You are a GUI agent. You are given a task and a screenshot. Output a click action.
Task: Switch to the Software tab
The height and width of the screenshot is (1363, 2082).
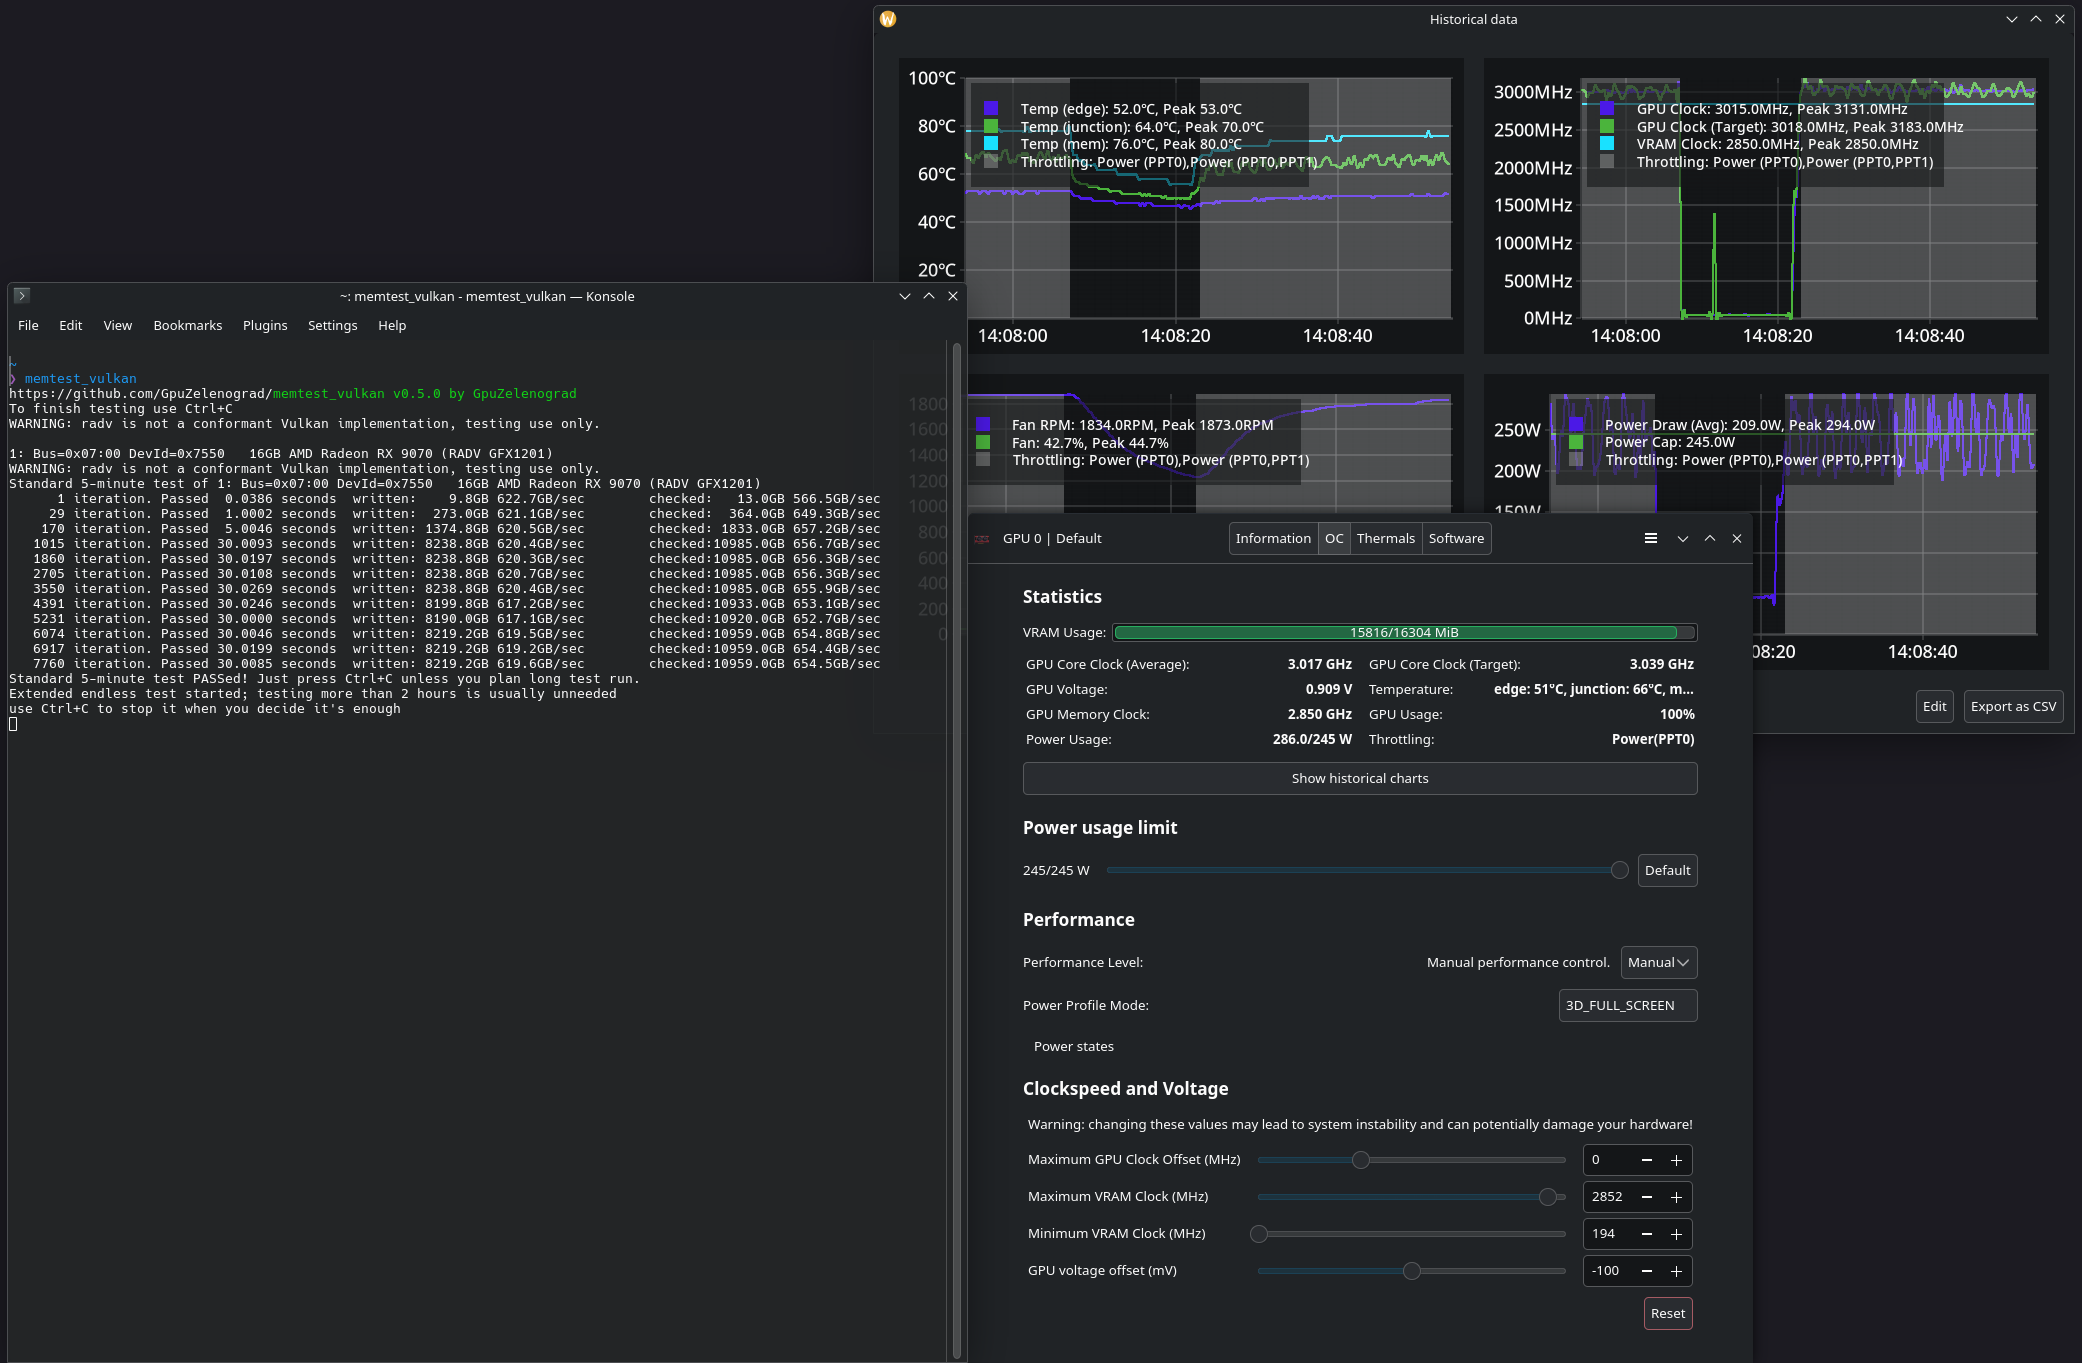click(1456, 539)
